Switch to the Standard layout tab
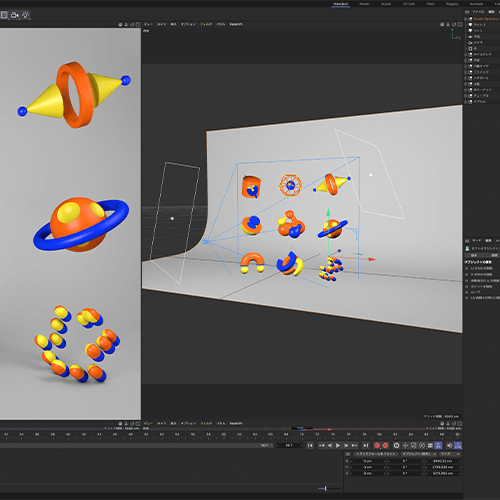Image resolution: width=500 pixels, height=500 pixels. (341, 4)
